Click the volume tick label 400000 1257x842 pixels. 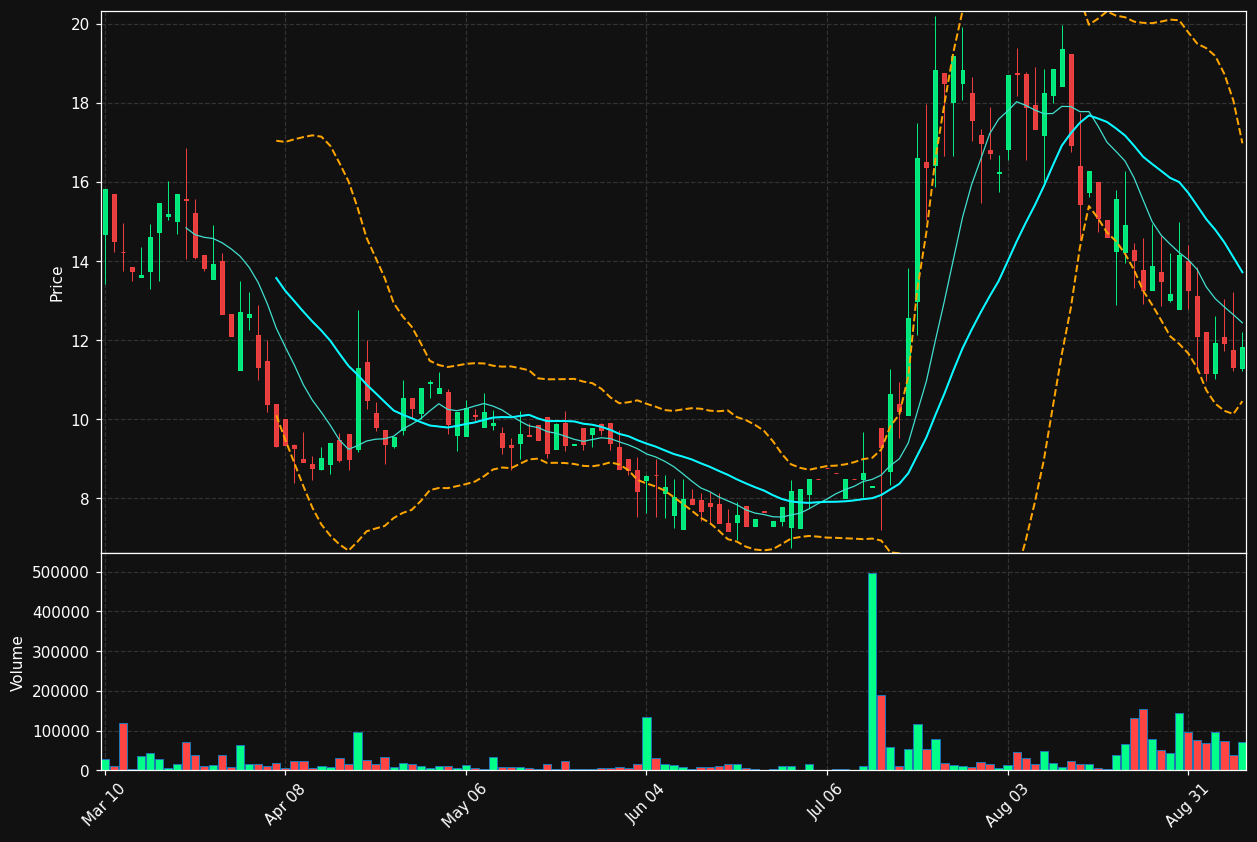click(x=62, y=612)
